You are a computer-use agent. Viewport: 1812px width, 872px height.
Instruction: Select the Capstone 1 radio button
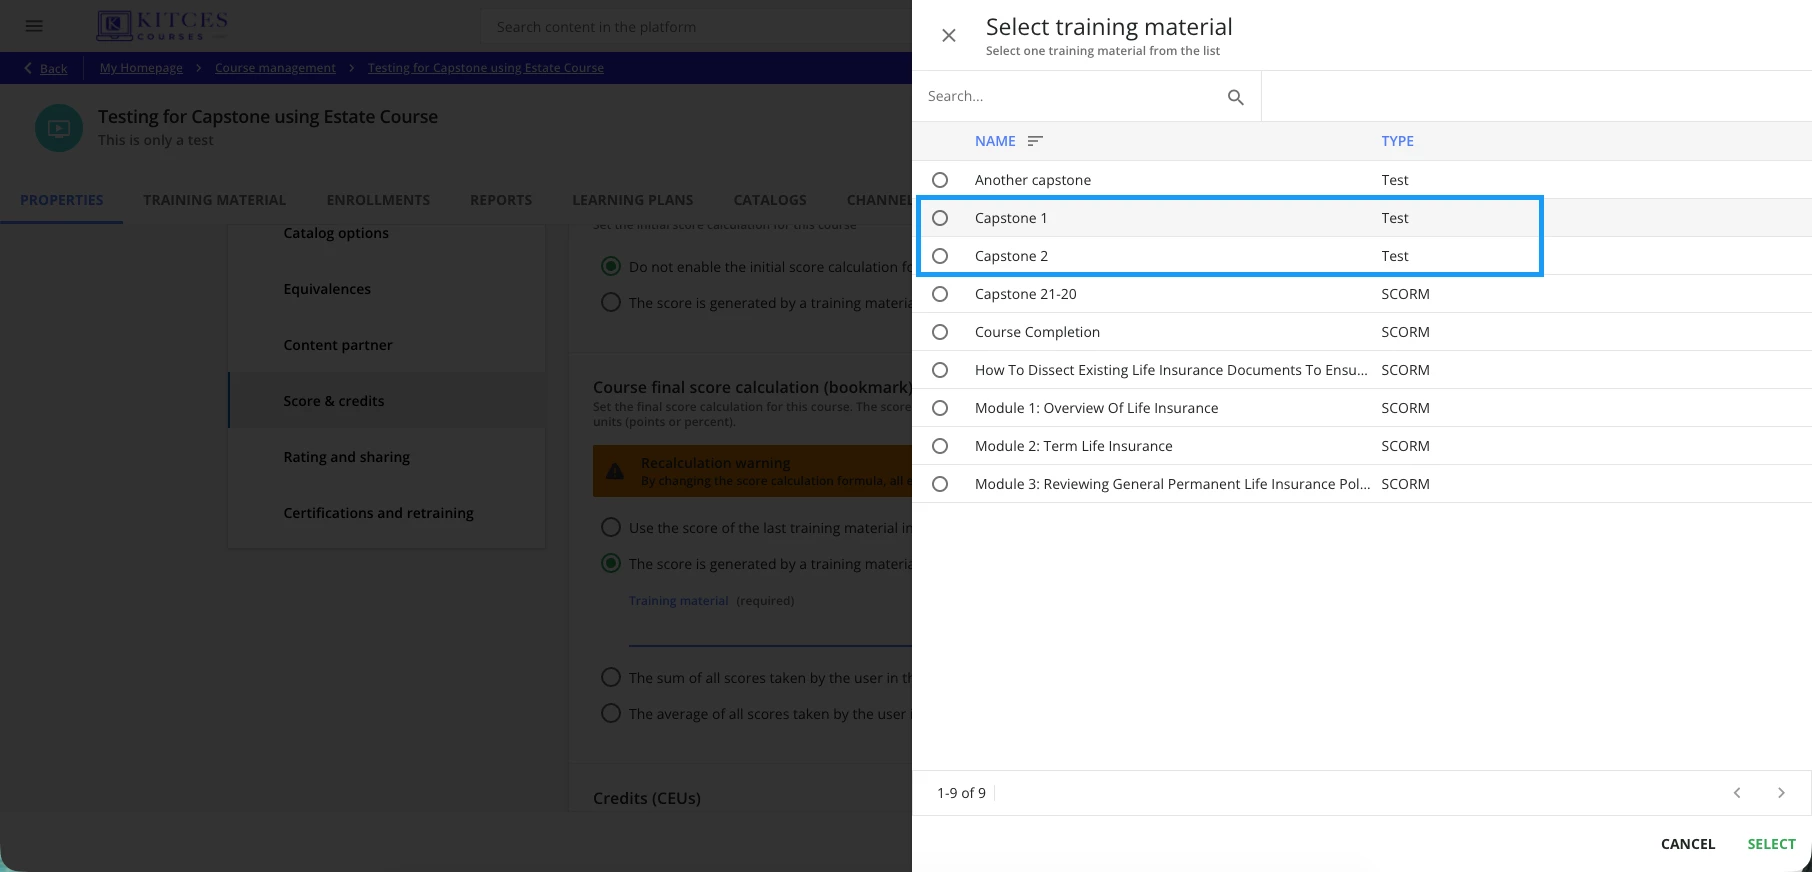[x=940, y=218]
